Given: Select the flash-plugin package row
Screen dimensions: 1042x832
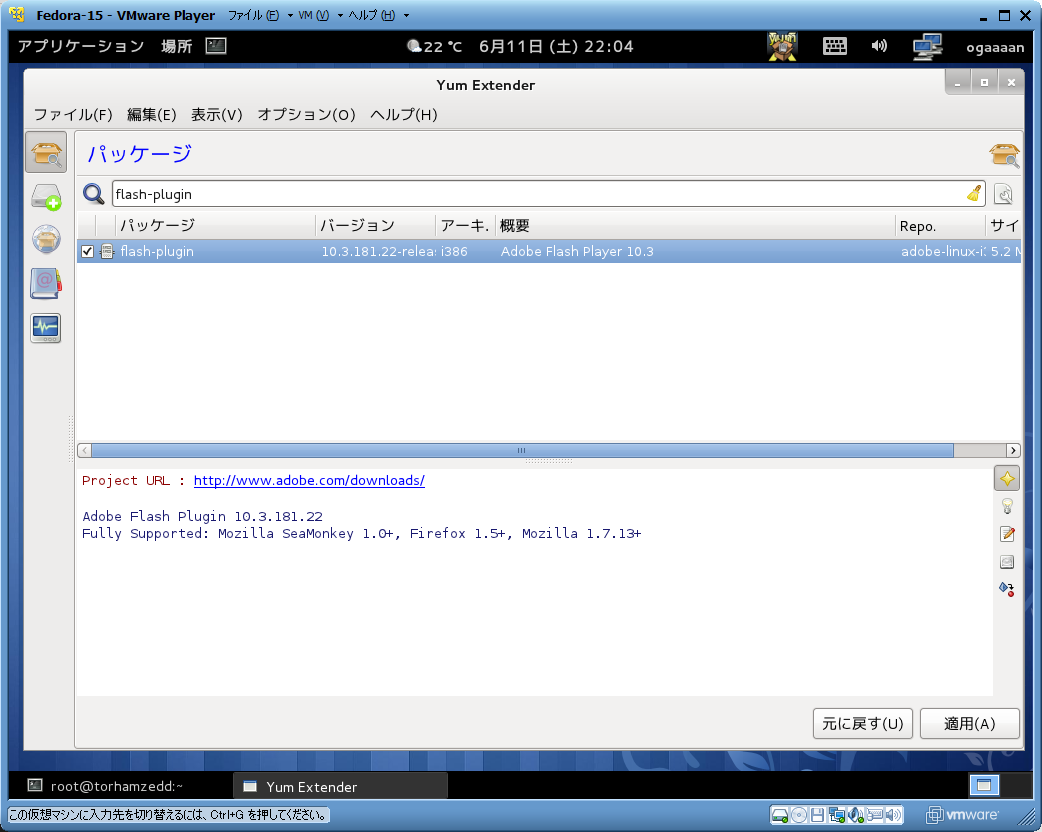Looking at the screenshot, I should 549,251.
